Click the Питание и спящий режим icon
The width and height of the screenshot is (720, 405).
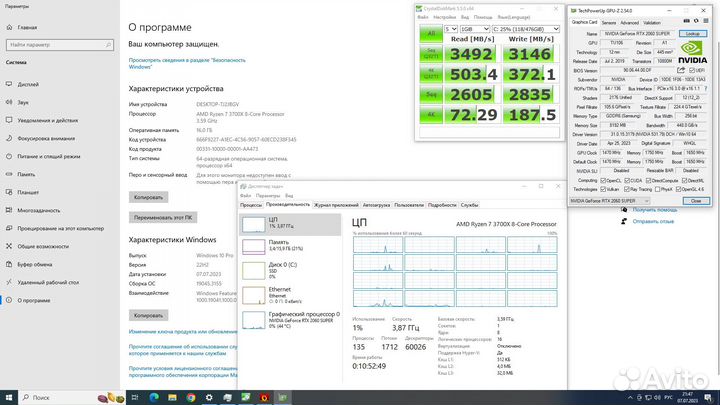tap(9, 156)
